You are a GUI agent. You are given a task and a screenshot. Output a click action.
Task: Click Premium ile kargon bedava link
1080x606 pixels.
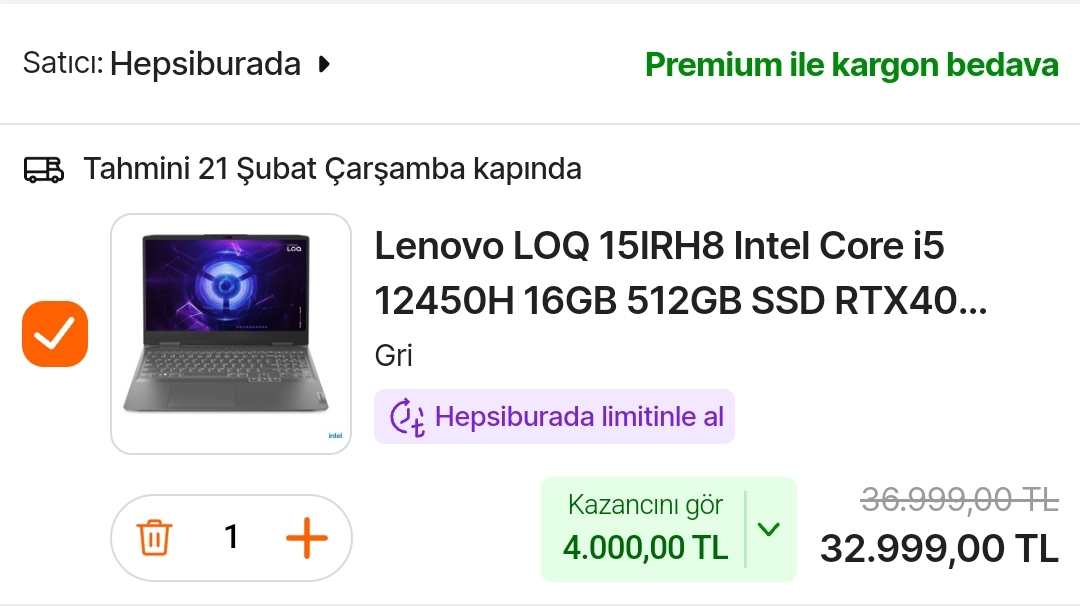851,65
